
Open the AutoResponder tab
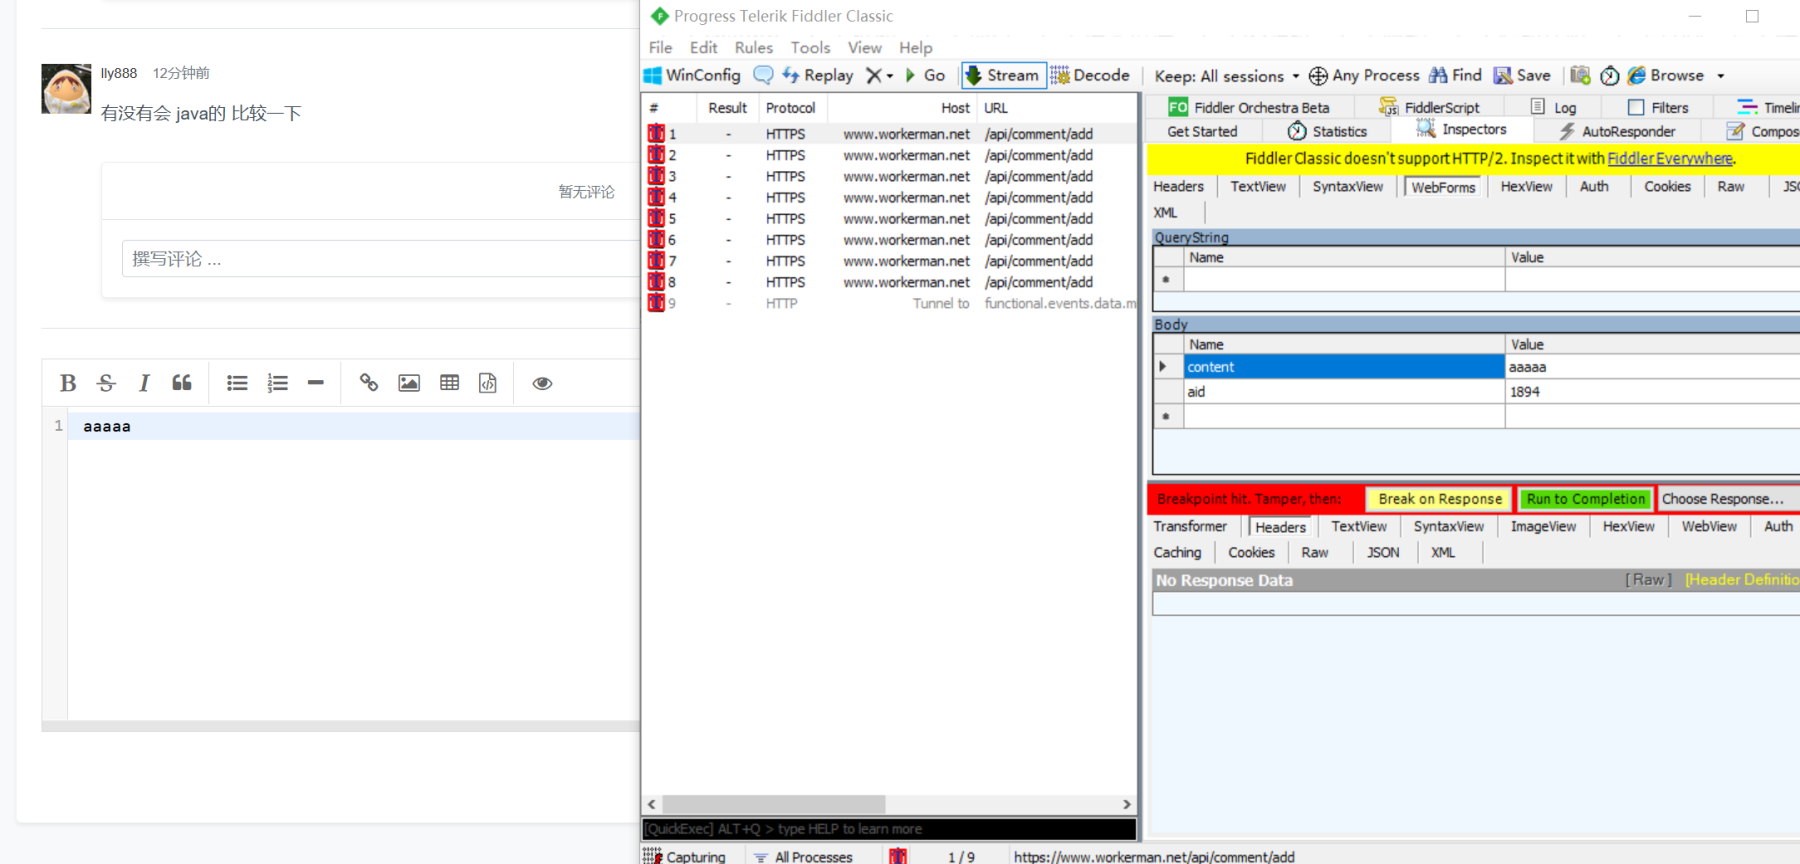[x=1616, y=131]
